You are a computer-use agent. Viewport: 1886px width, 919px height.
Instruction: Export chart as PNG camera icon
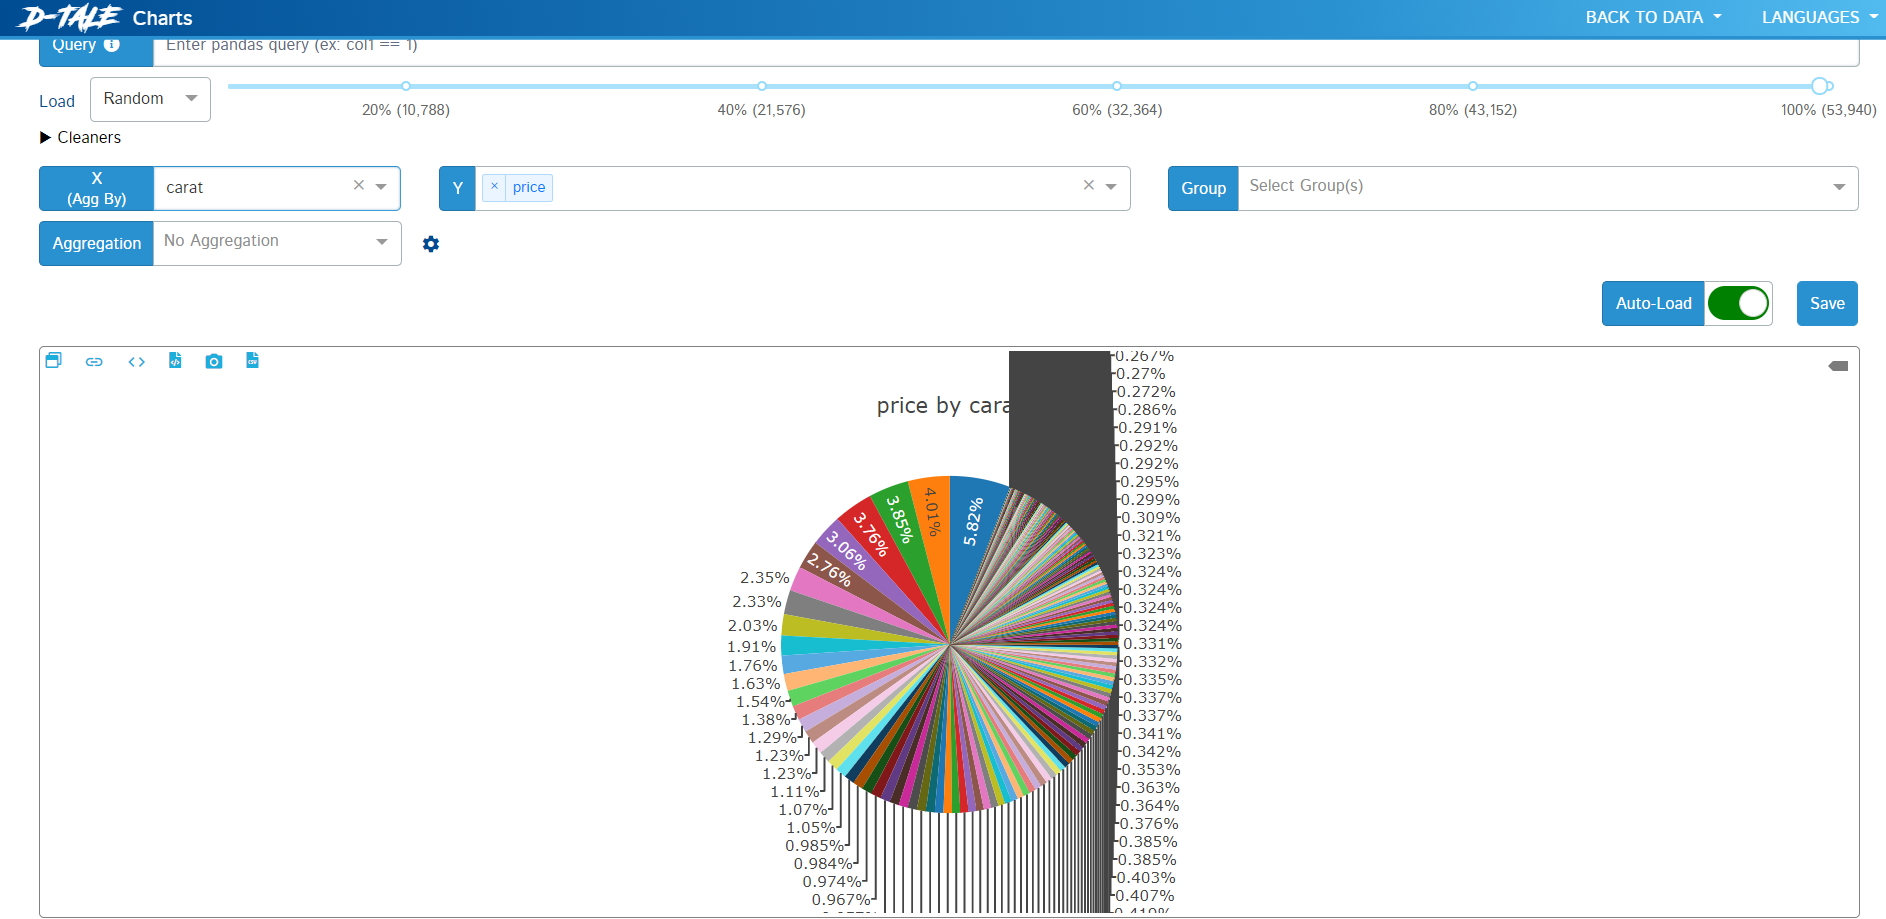click(214, 361)
